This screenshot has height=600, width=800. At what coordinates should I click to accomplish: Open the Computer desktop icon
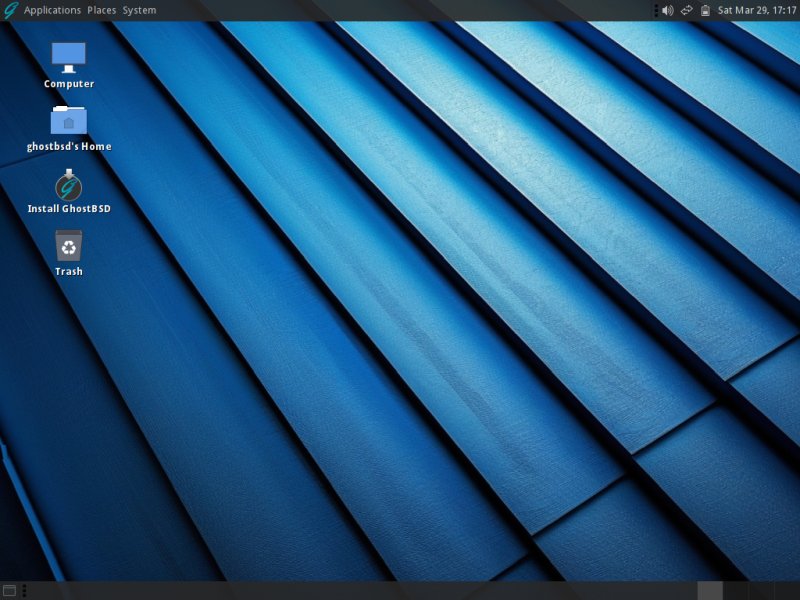(x=67, y=55)
